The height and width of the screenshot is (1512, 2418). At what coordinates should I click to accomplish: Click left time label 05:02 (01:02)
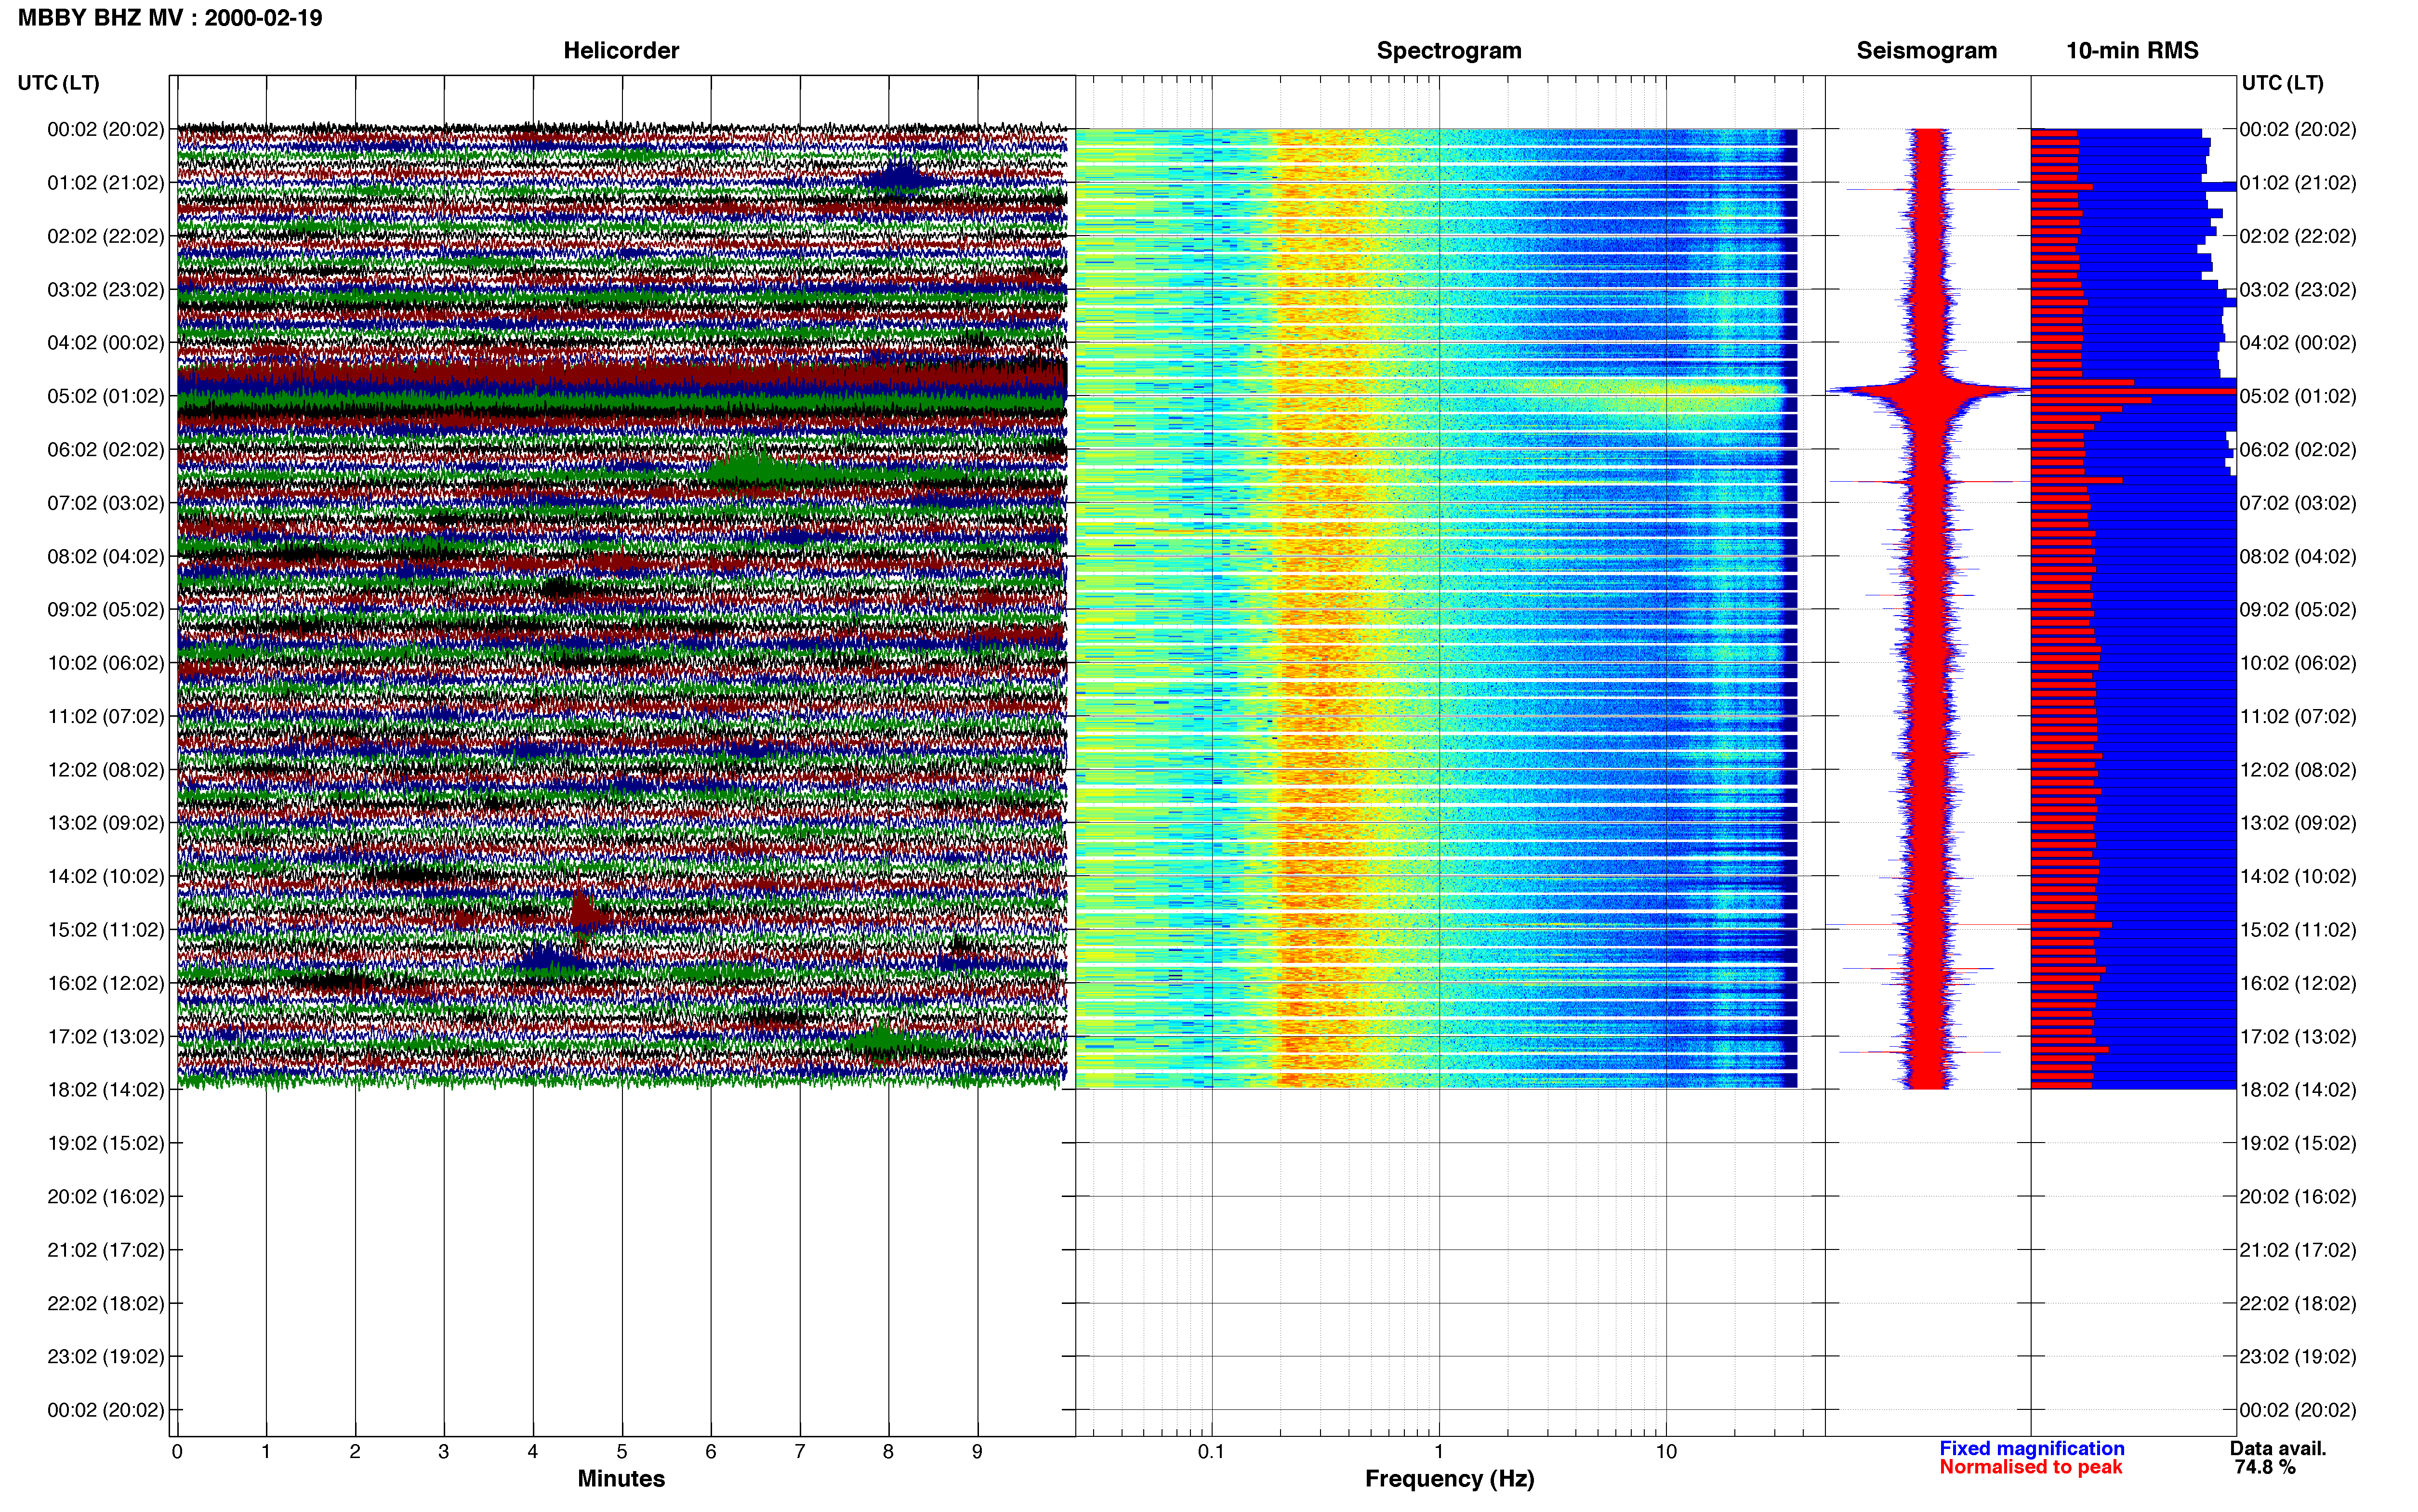[x=105, y=396]
